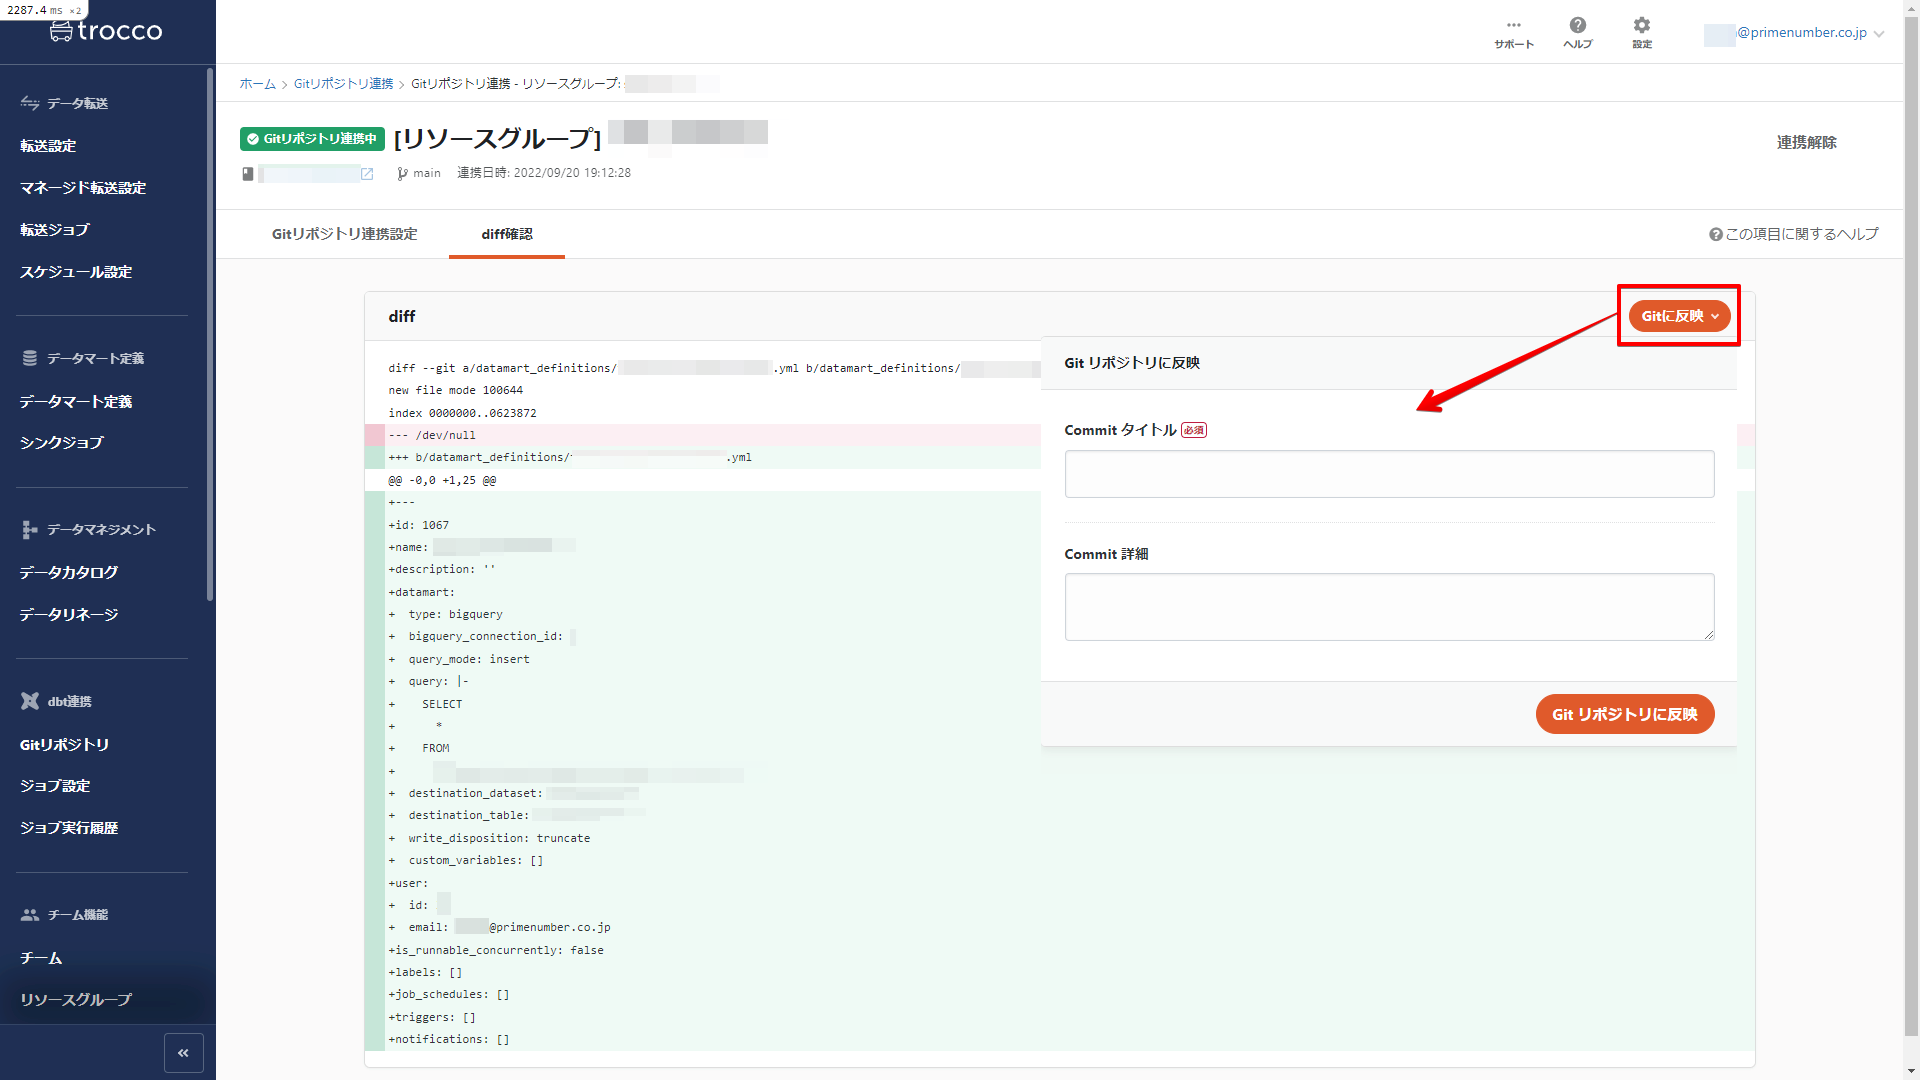Open データカタログ
This screenshot has height=1080, width=1920.
[69, 573]
